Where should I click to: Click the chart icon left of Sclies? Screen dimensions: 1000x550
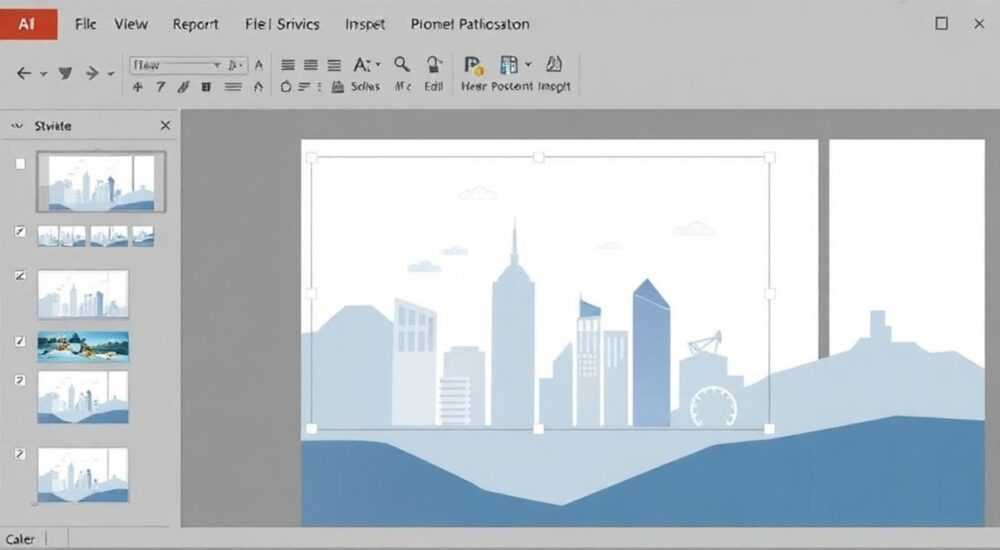[x=337, y=87]
